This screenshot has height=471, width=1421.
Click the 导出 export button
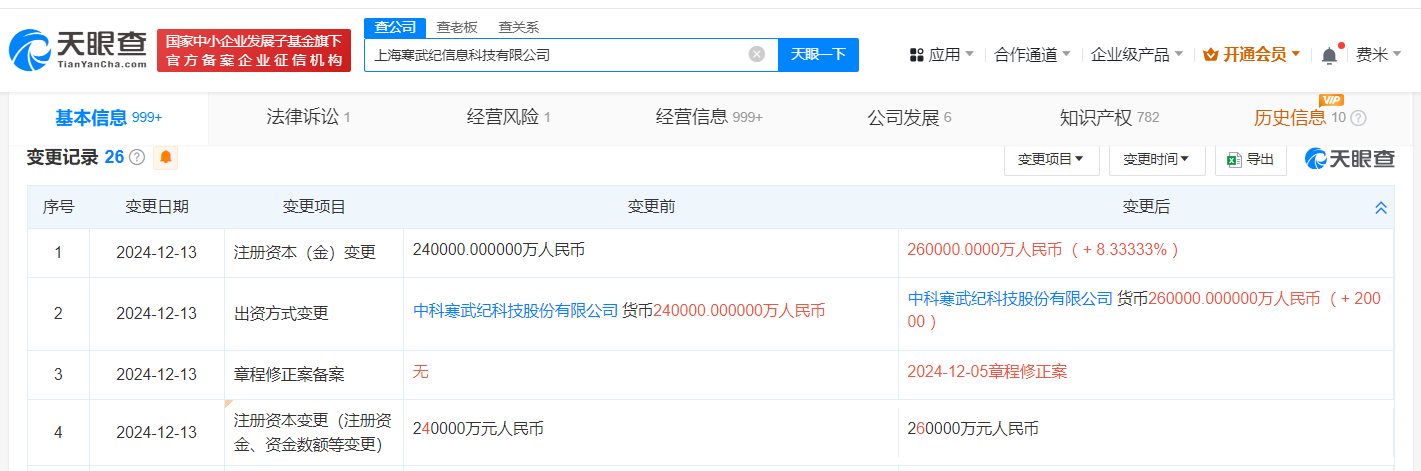point(1251,159)
